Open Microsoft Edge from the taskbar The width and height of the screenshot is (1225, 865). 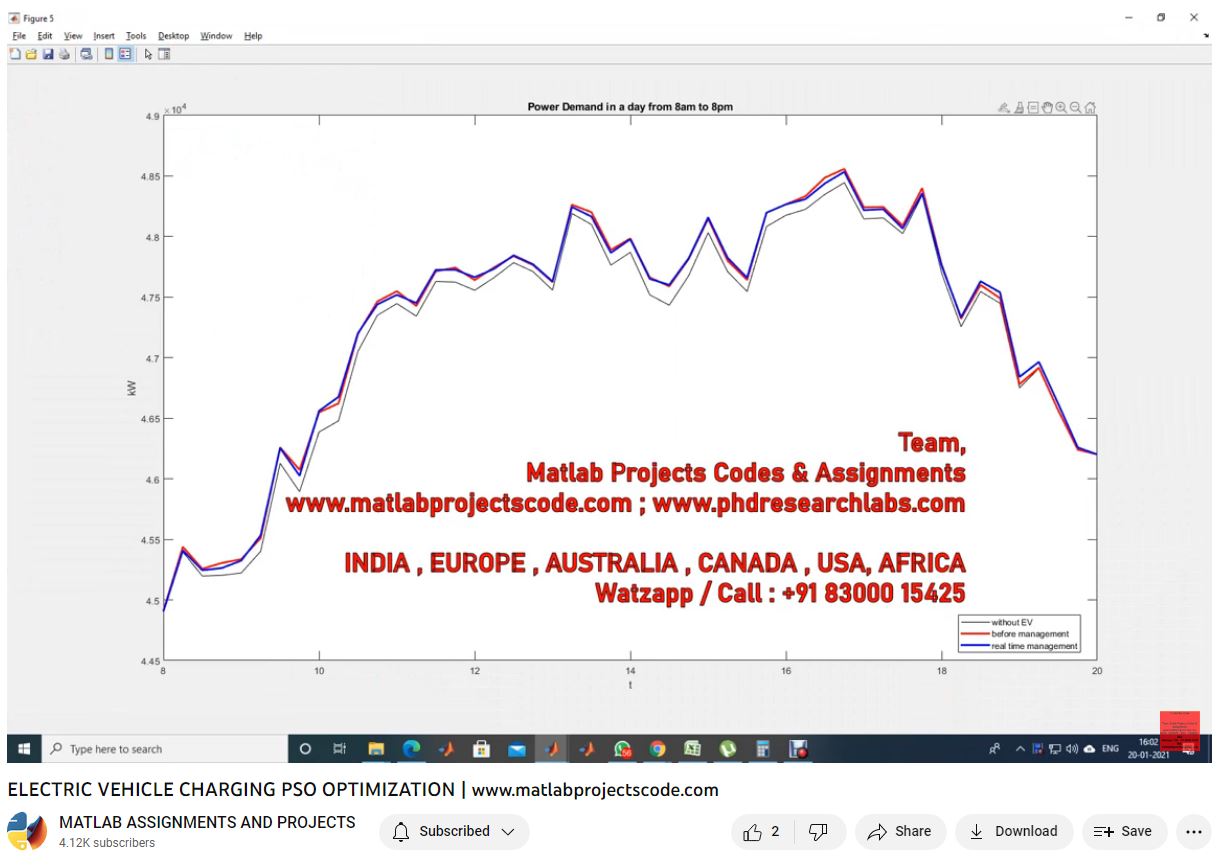[411, 748]
